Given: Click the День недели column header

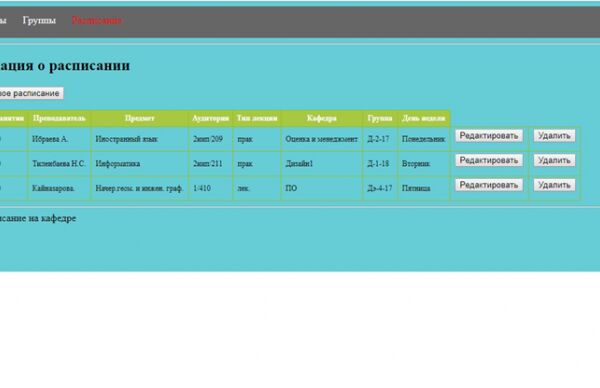Looking at the screenshot, I should 424,118.
